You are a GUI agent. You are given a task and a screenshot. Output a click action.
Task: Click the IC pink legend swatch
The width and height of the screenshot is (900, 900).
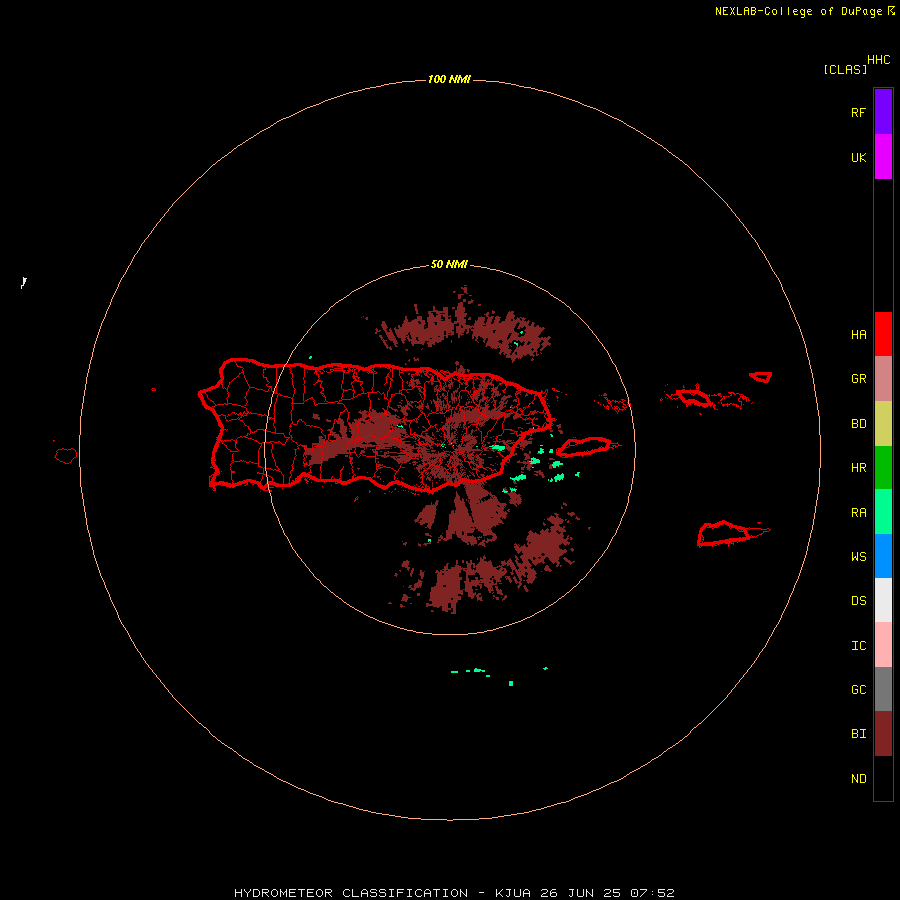point(883,645)
